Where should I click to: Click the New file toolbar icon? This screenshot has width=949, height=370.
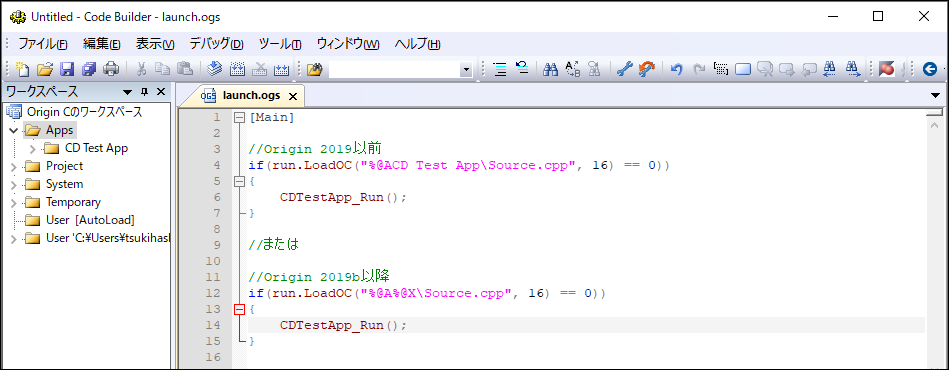pyautogui.click(x=22, y=69)
